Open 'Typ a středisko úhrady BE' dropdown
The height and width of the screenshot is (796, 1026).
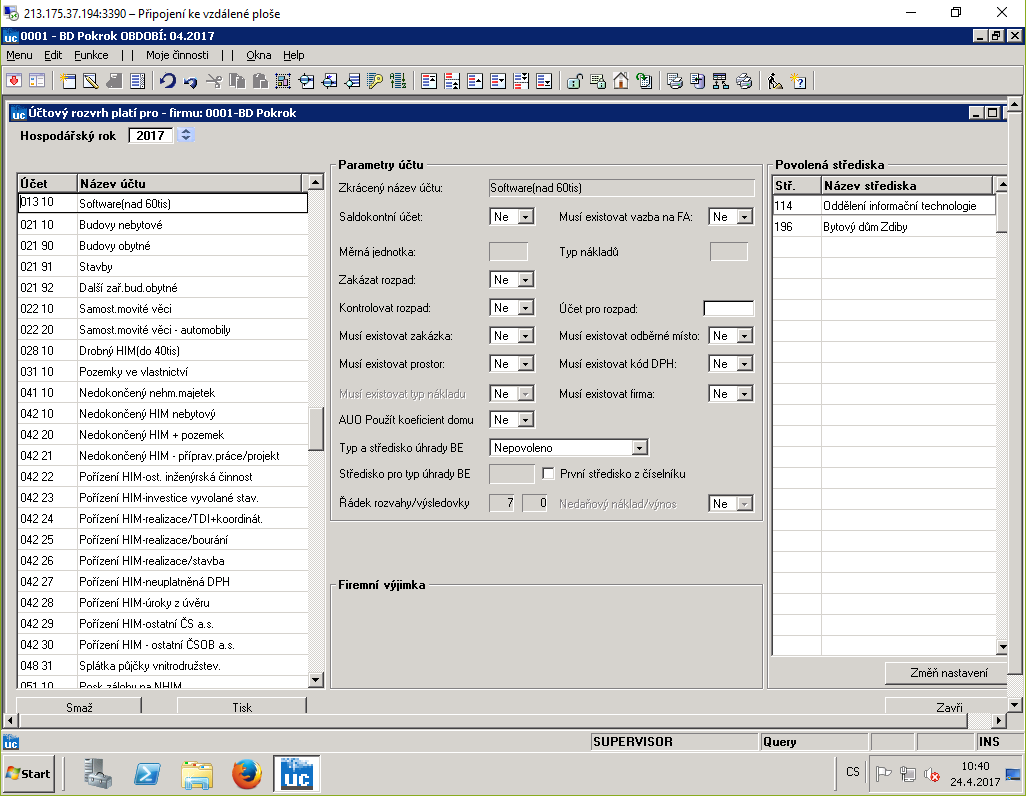point(640,448)
